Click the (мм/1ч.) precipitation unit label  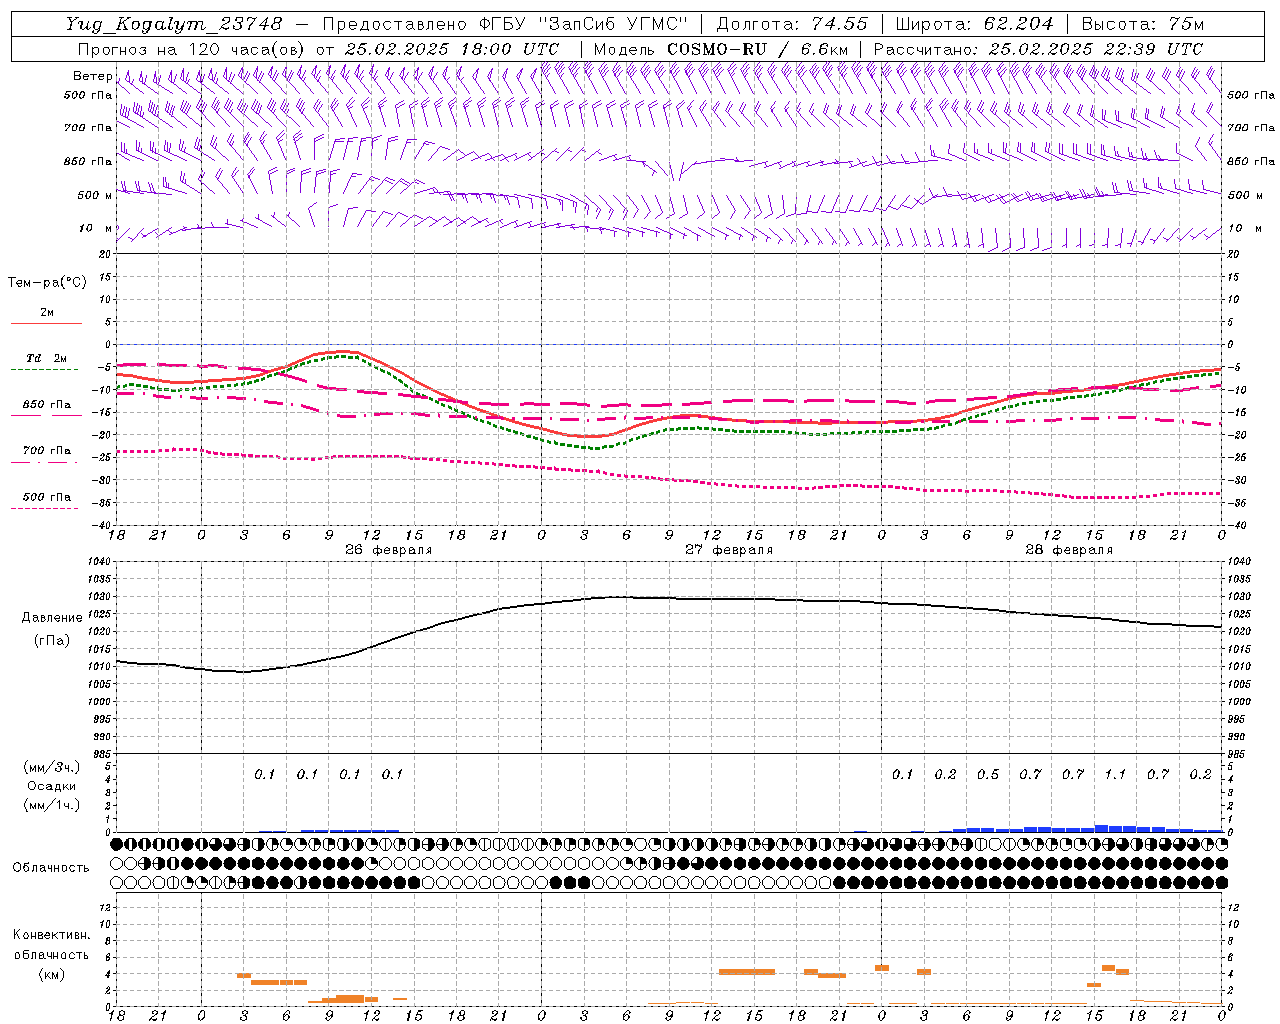(x=52, y=805)
